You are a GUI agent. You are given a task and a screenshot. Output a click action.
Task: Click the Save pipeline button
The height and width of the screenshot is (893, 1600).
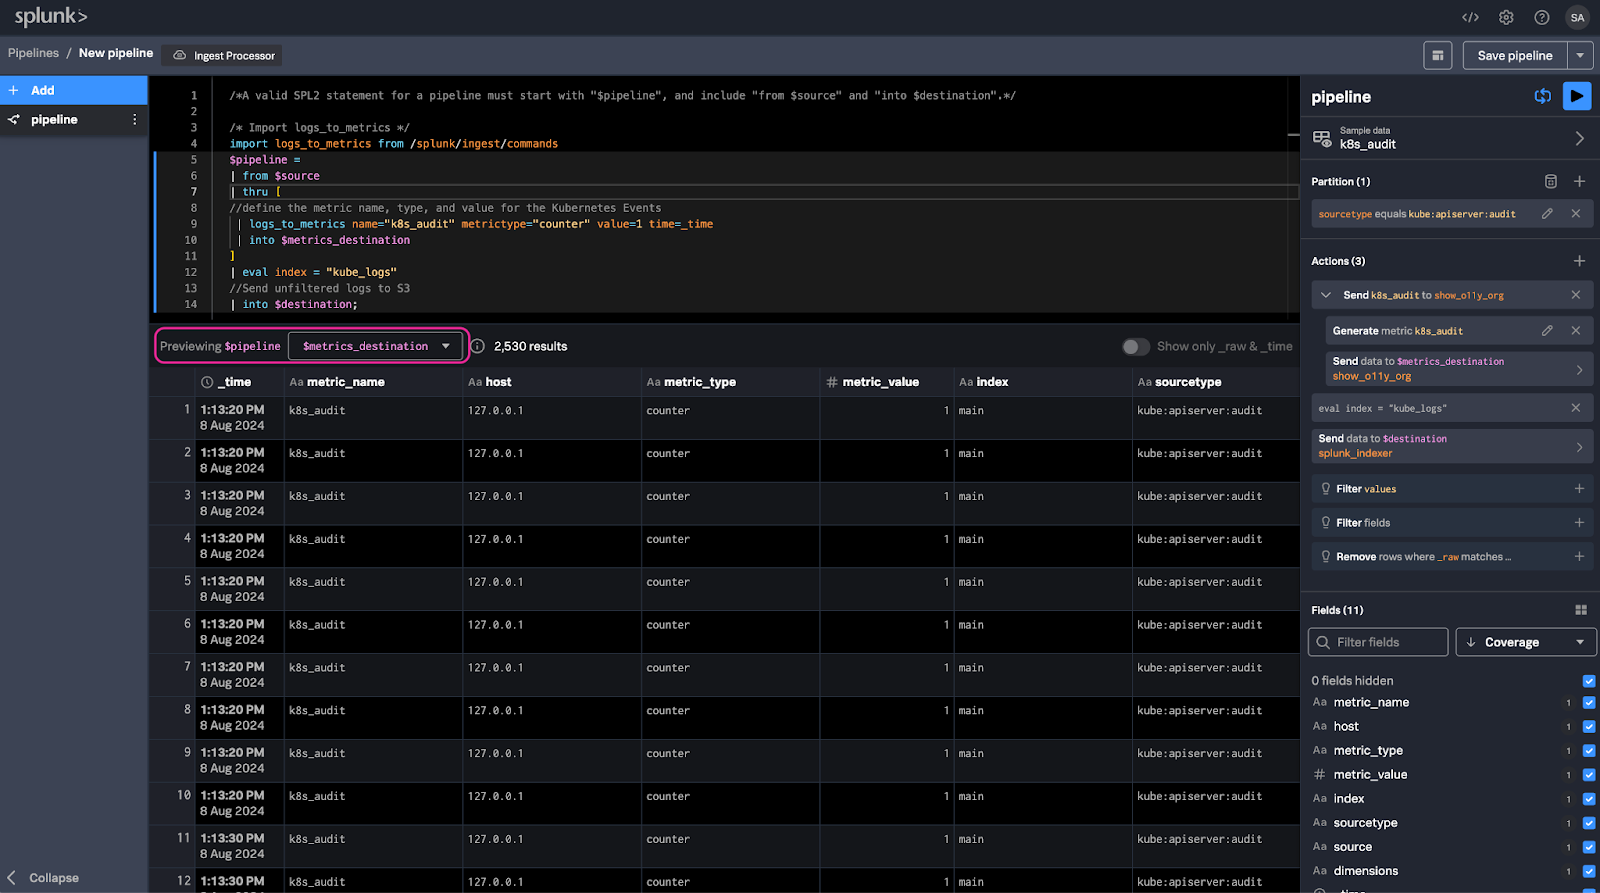click(x=1514, y=56)
